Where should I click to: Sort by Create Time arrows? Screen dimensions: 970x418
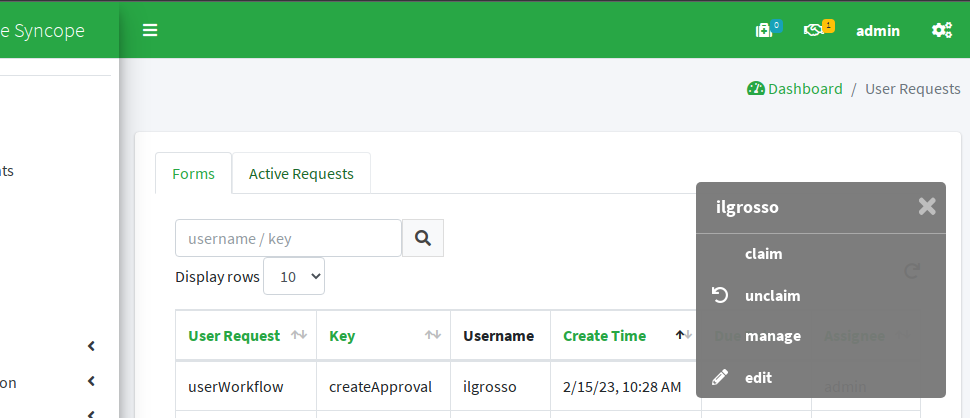coord(684,335)
